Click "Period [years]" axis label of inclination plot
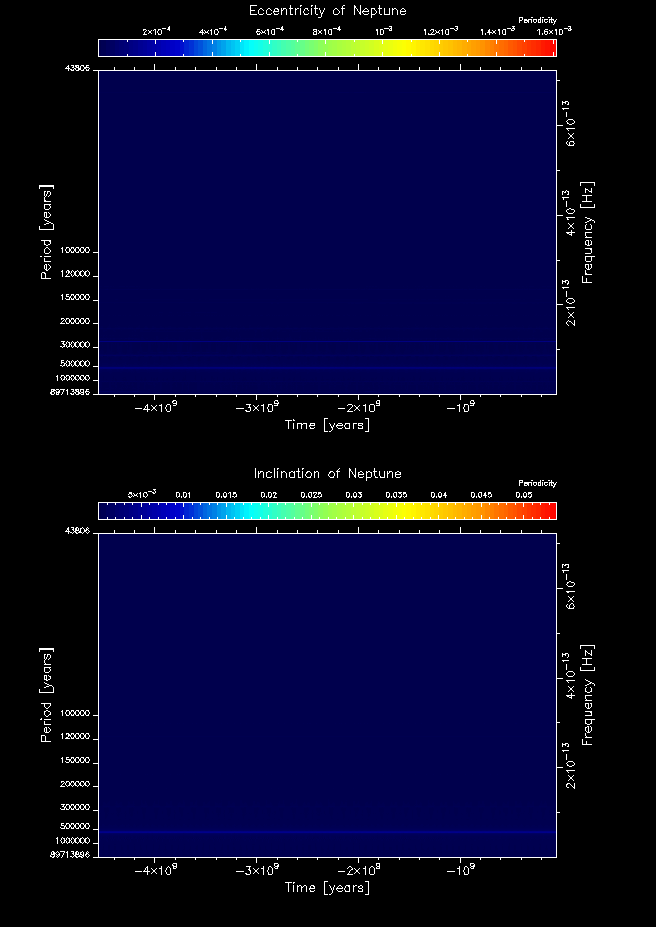The height and width of the screenshot is (927, 656). click(x=46, y=695)
